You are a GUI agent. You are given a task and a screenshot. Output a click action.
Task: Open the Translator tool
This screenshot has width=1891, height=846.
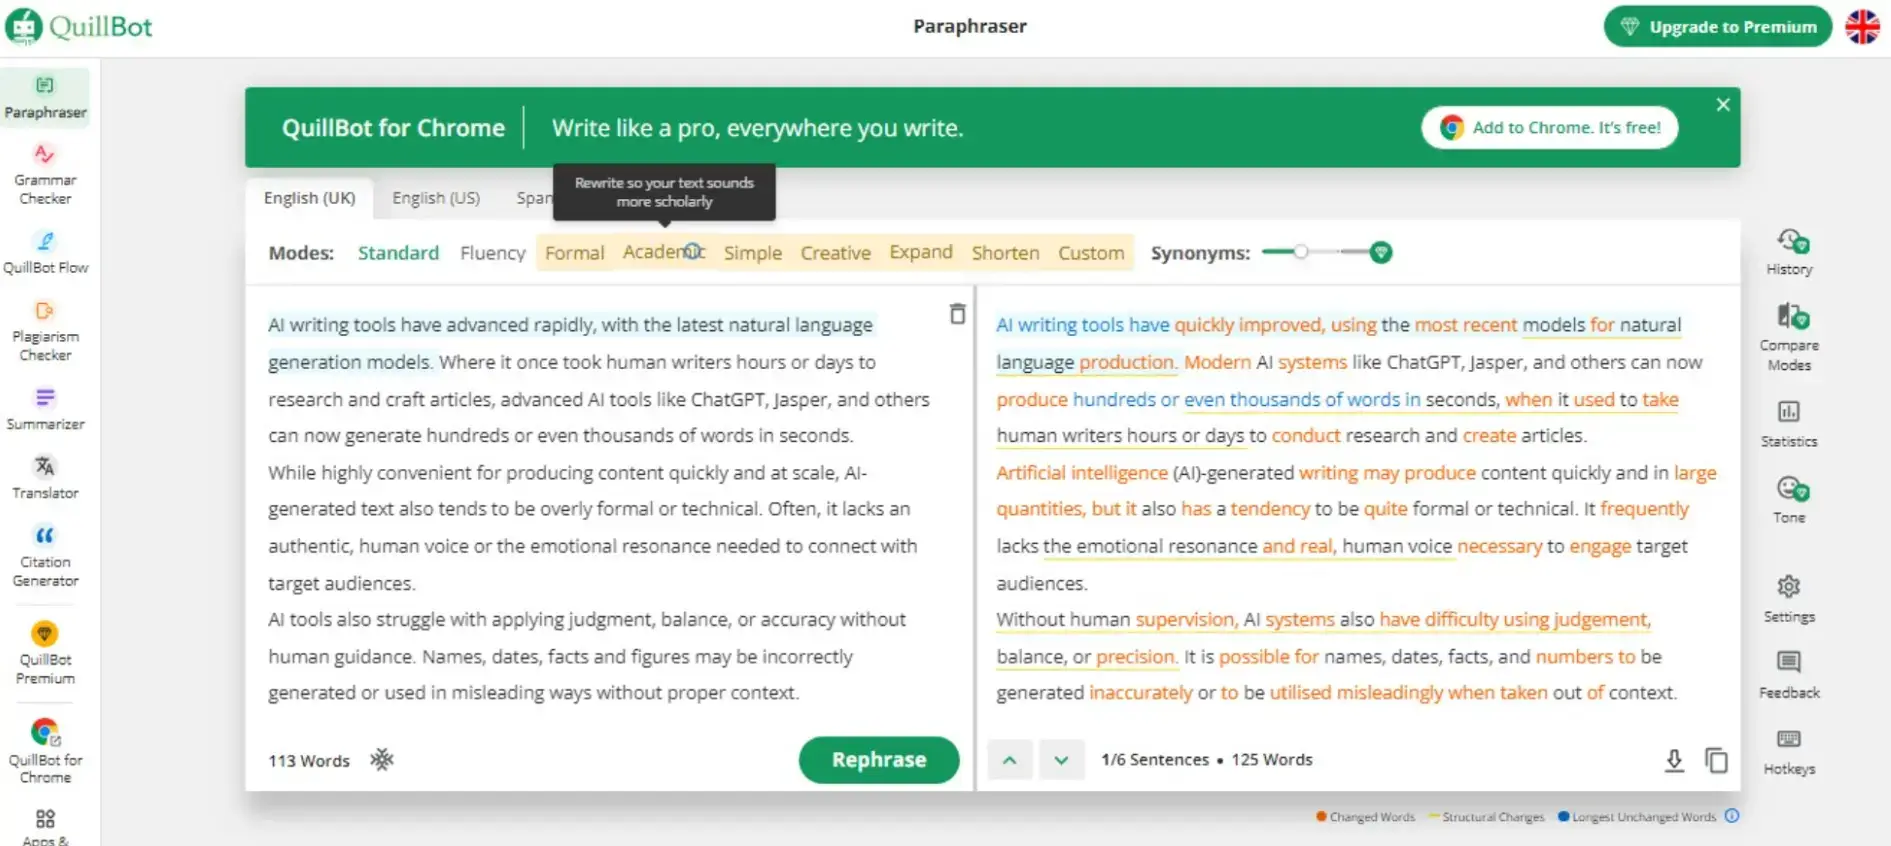coord(45,476)
